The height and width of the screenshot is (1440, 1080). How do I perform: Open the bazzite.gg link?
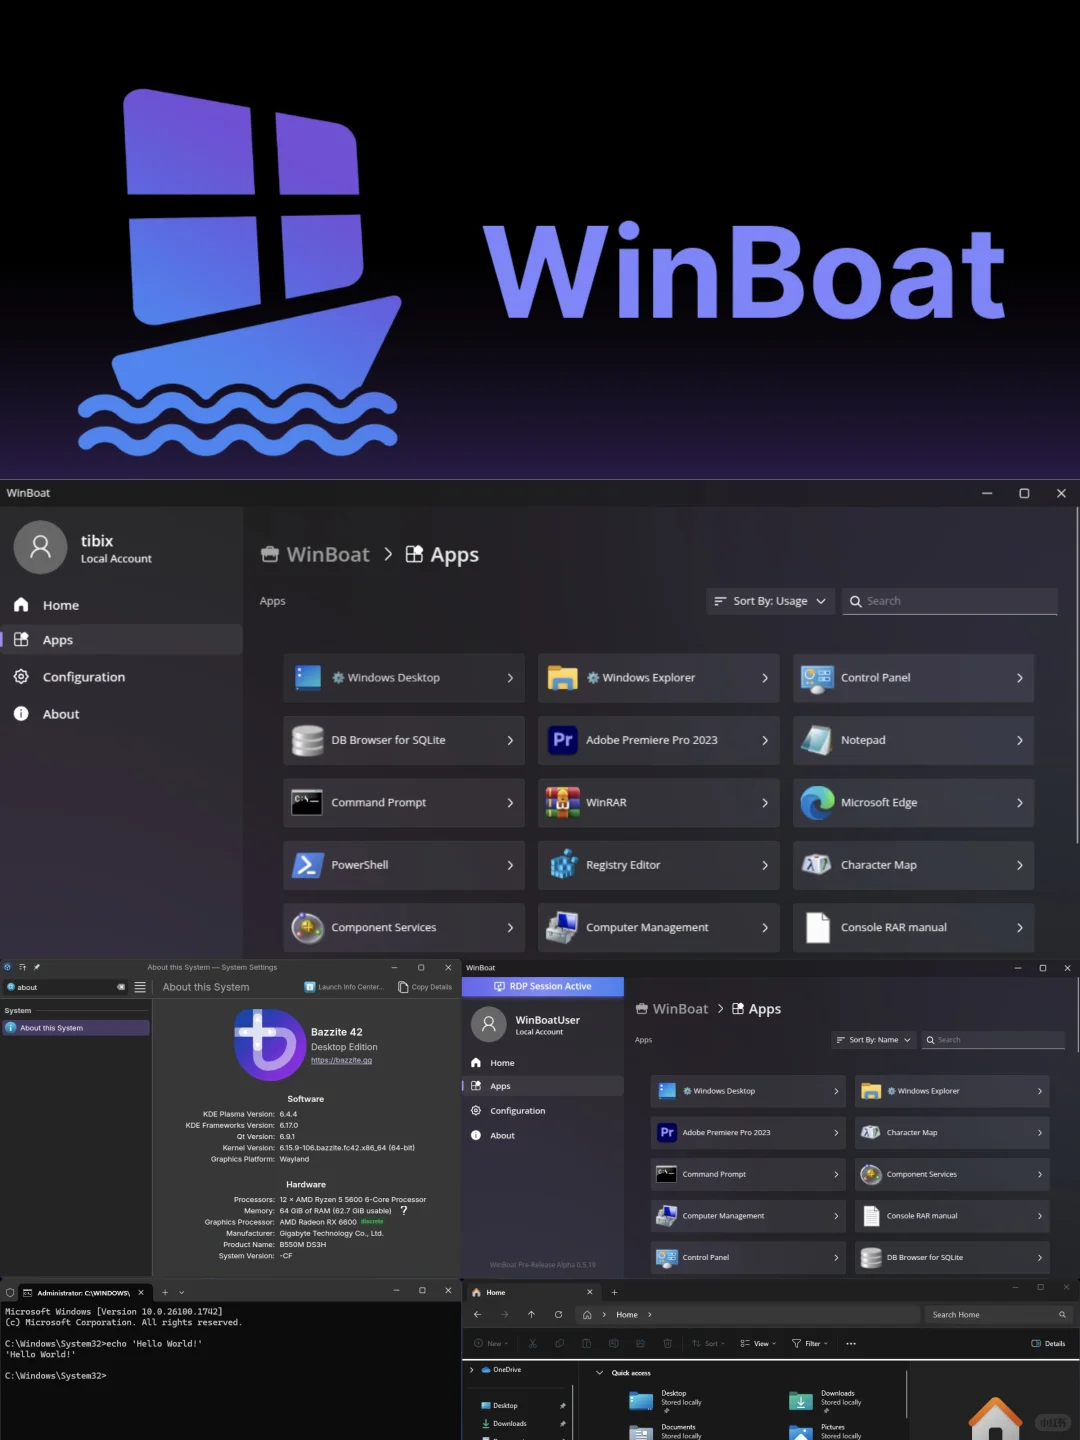342,1060
